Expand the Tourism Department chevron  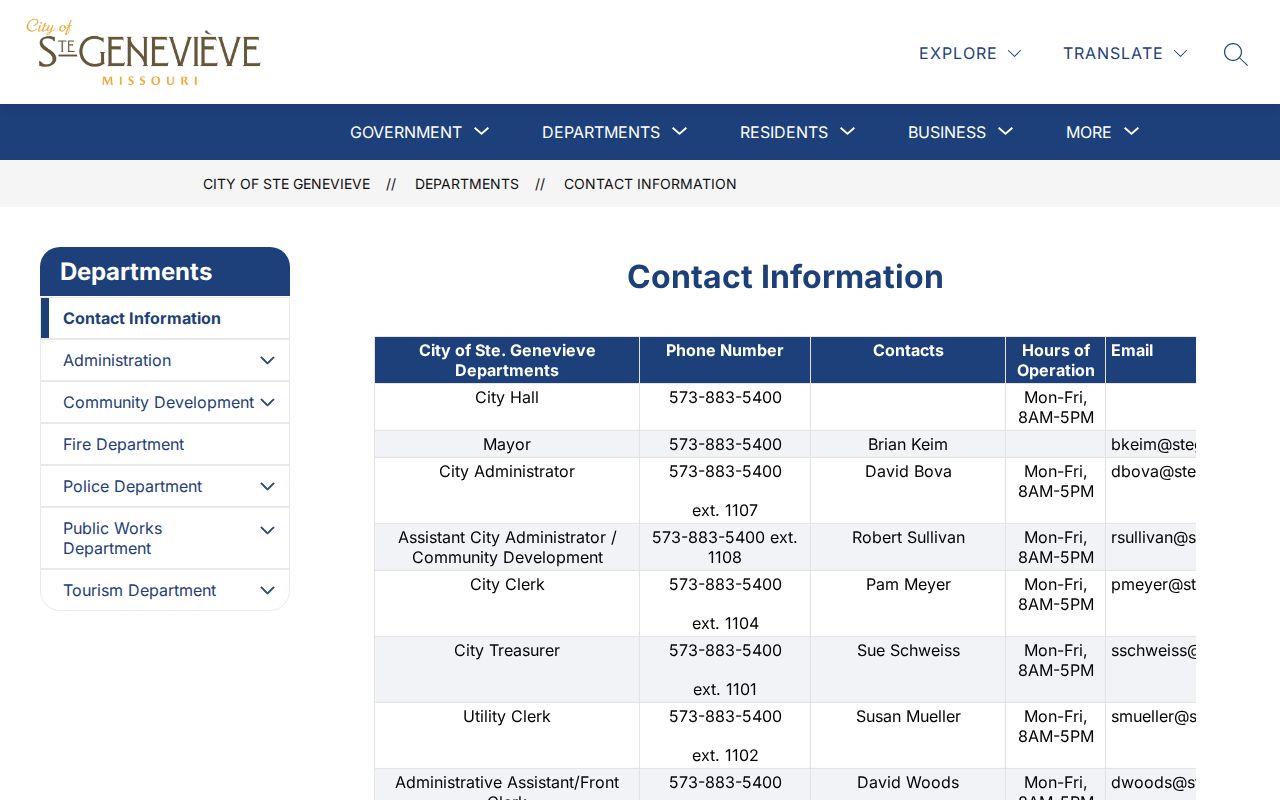(267, 590)
